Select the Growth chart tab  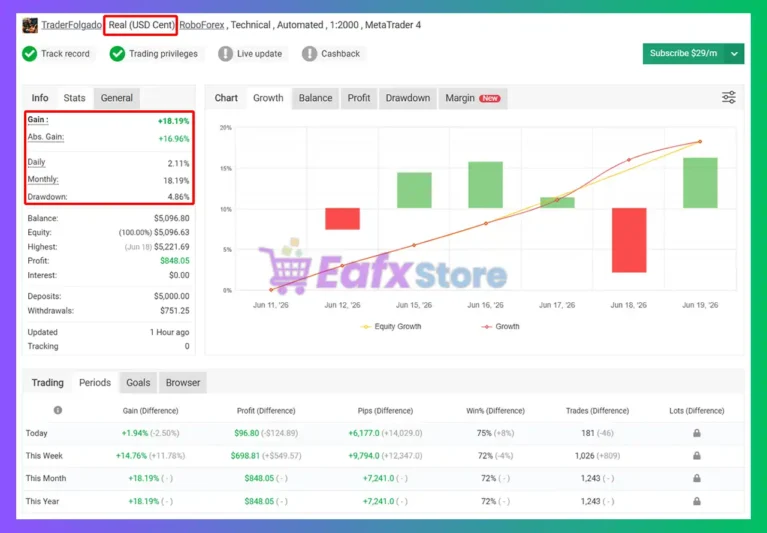click(268, 98)
